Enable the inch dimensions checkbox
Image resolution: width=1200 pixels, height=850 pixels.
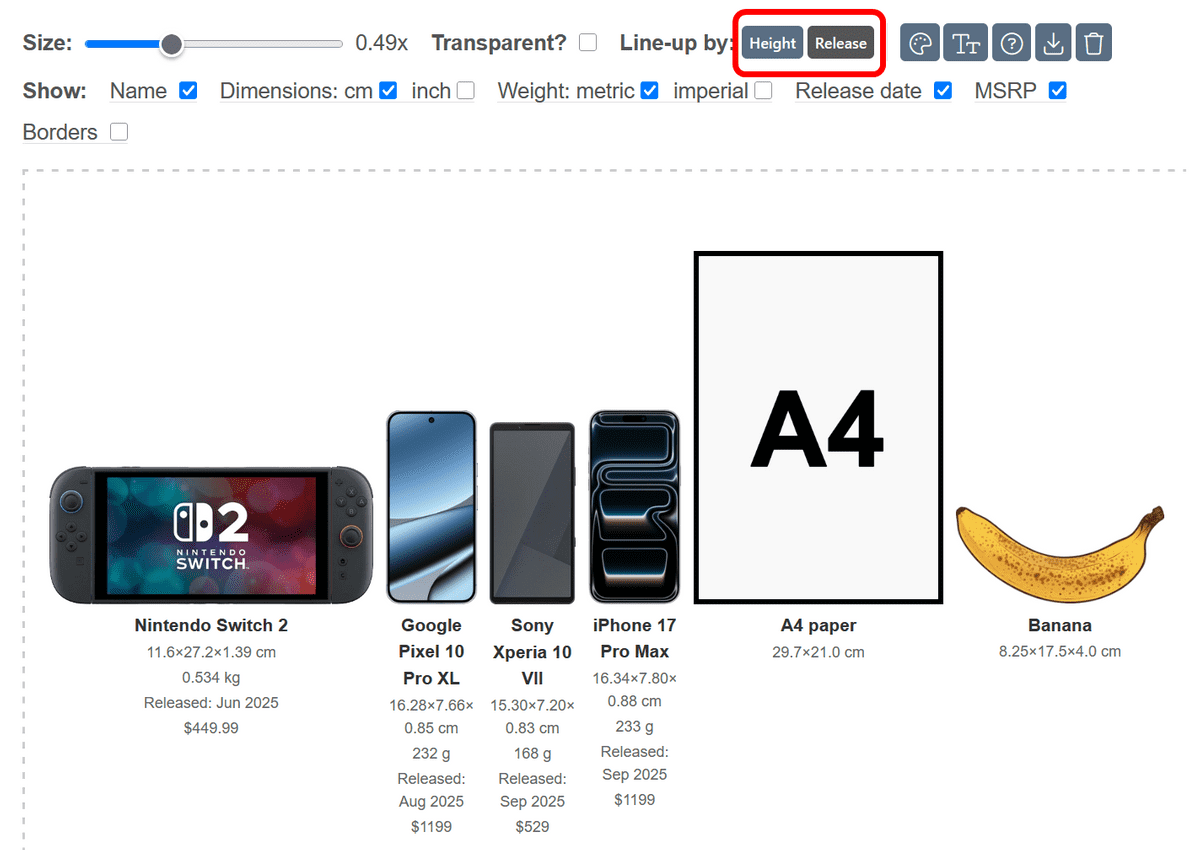click(x=465, y=90)
